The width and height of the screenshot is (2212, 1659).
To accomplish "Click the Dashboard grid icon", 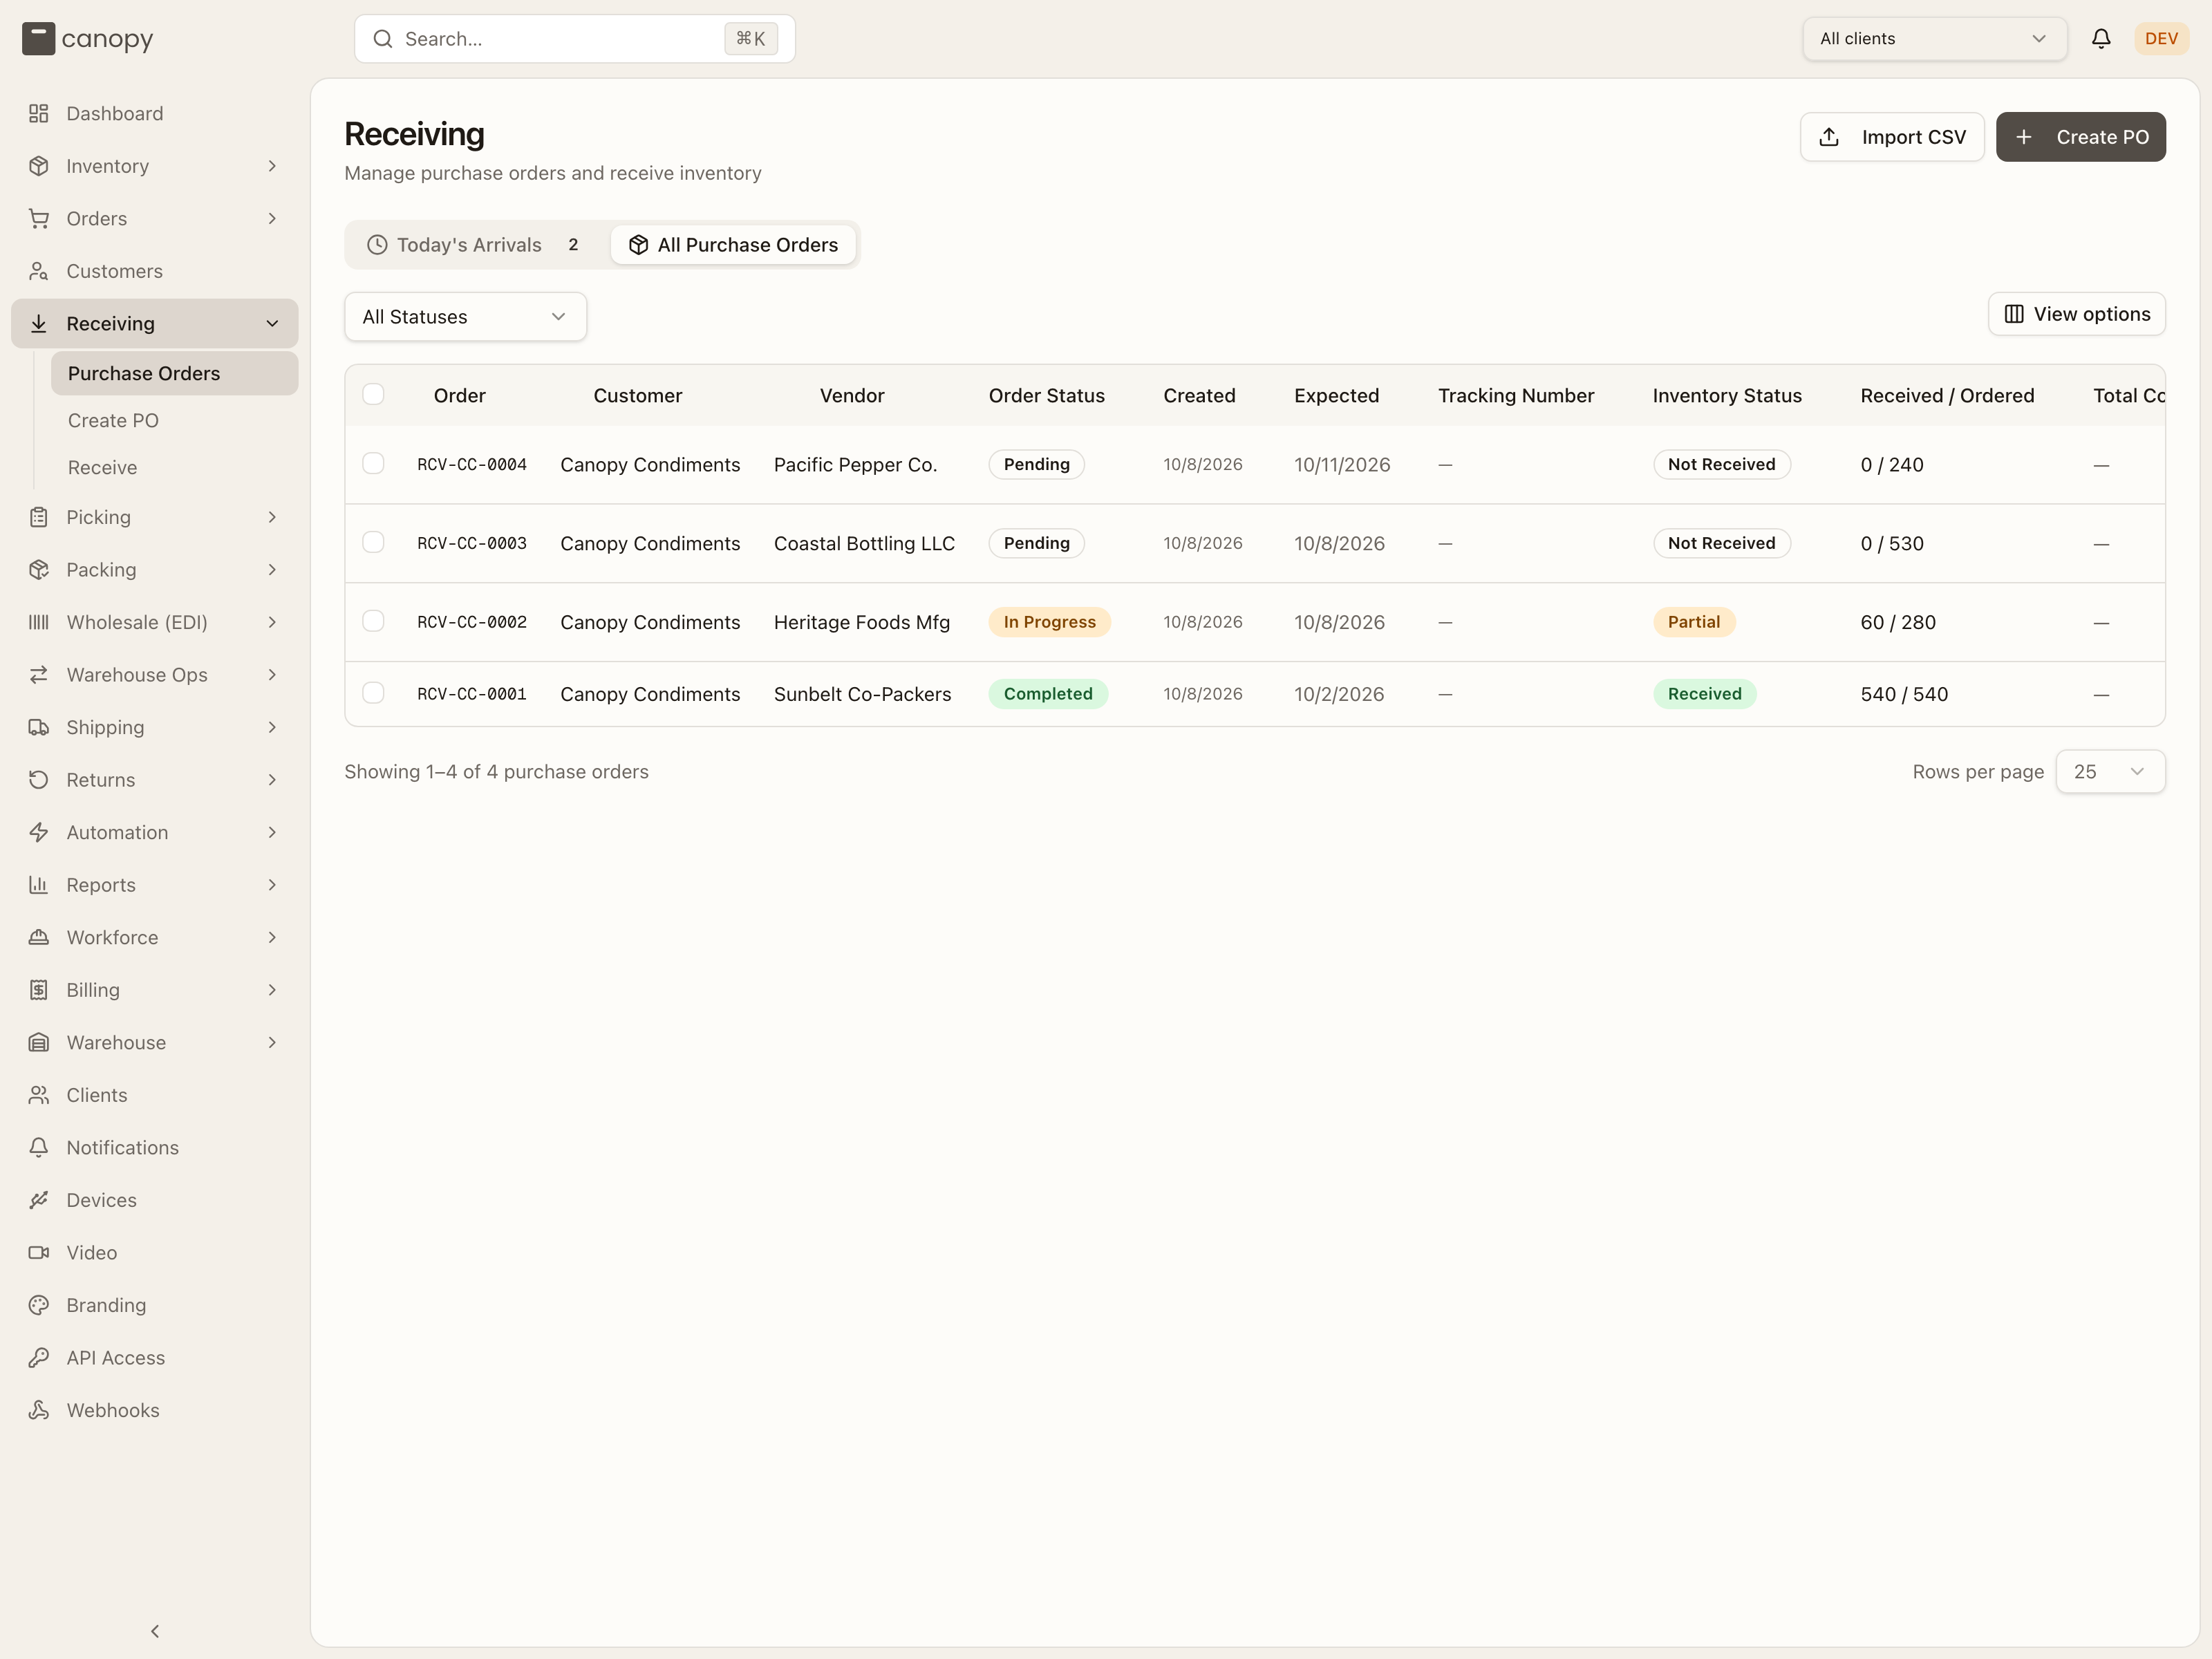I will [39, 114].
